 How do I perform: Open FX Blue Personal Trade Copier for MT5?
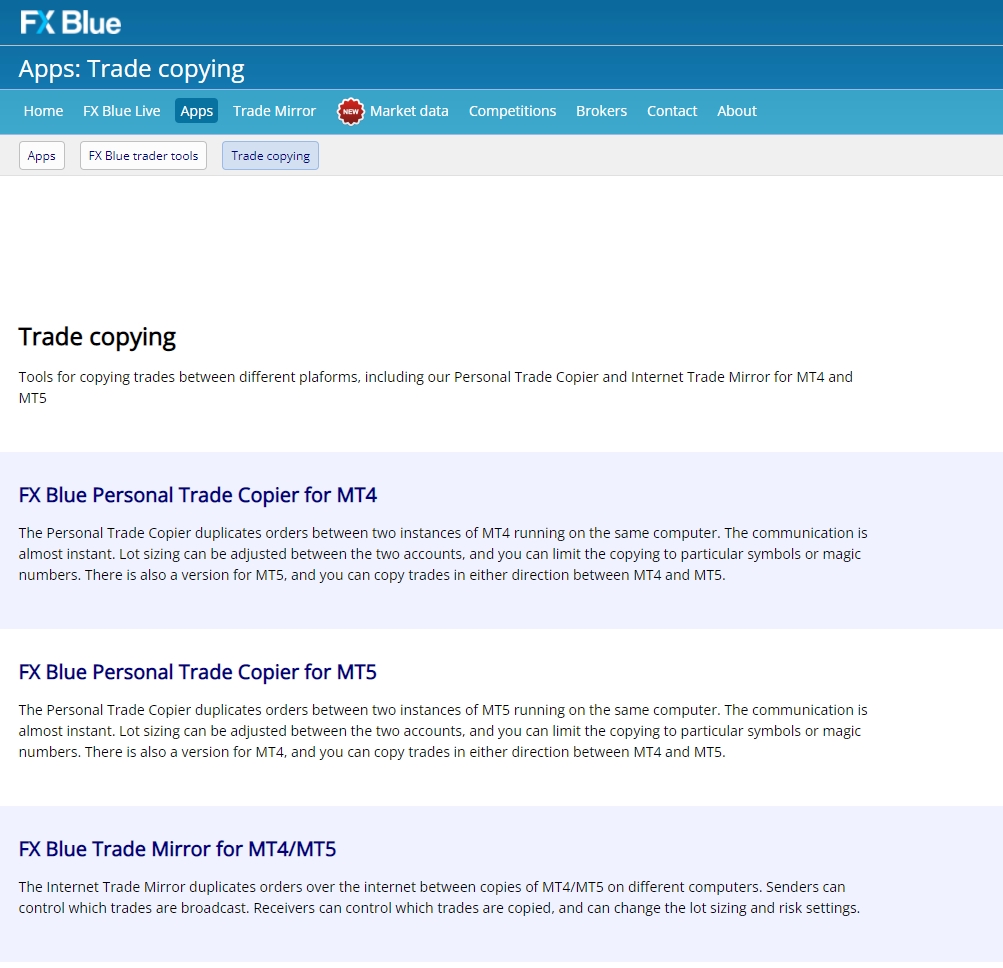pos(198,672)
